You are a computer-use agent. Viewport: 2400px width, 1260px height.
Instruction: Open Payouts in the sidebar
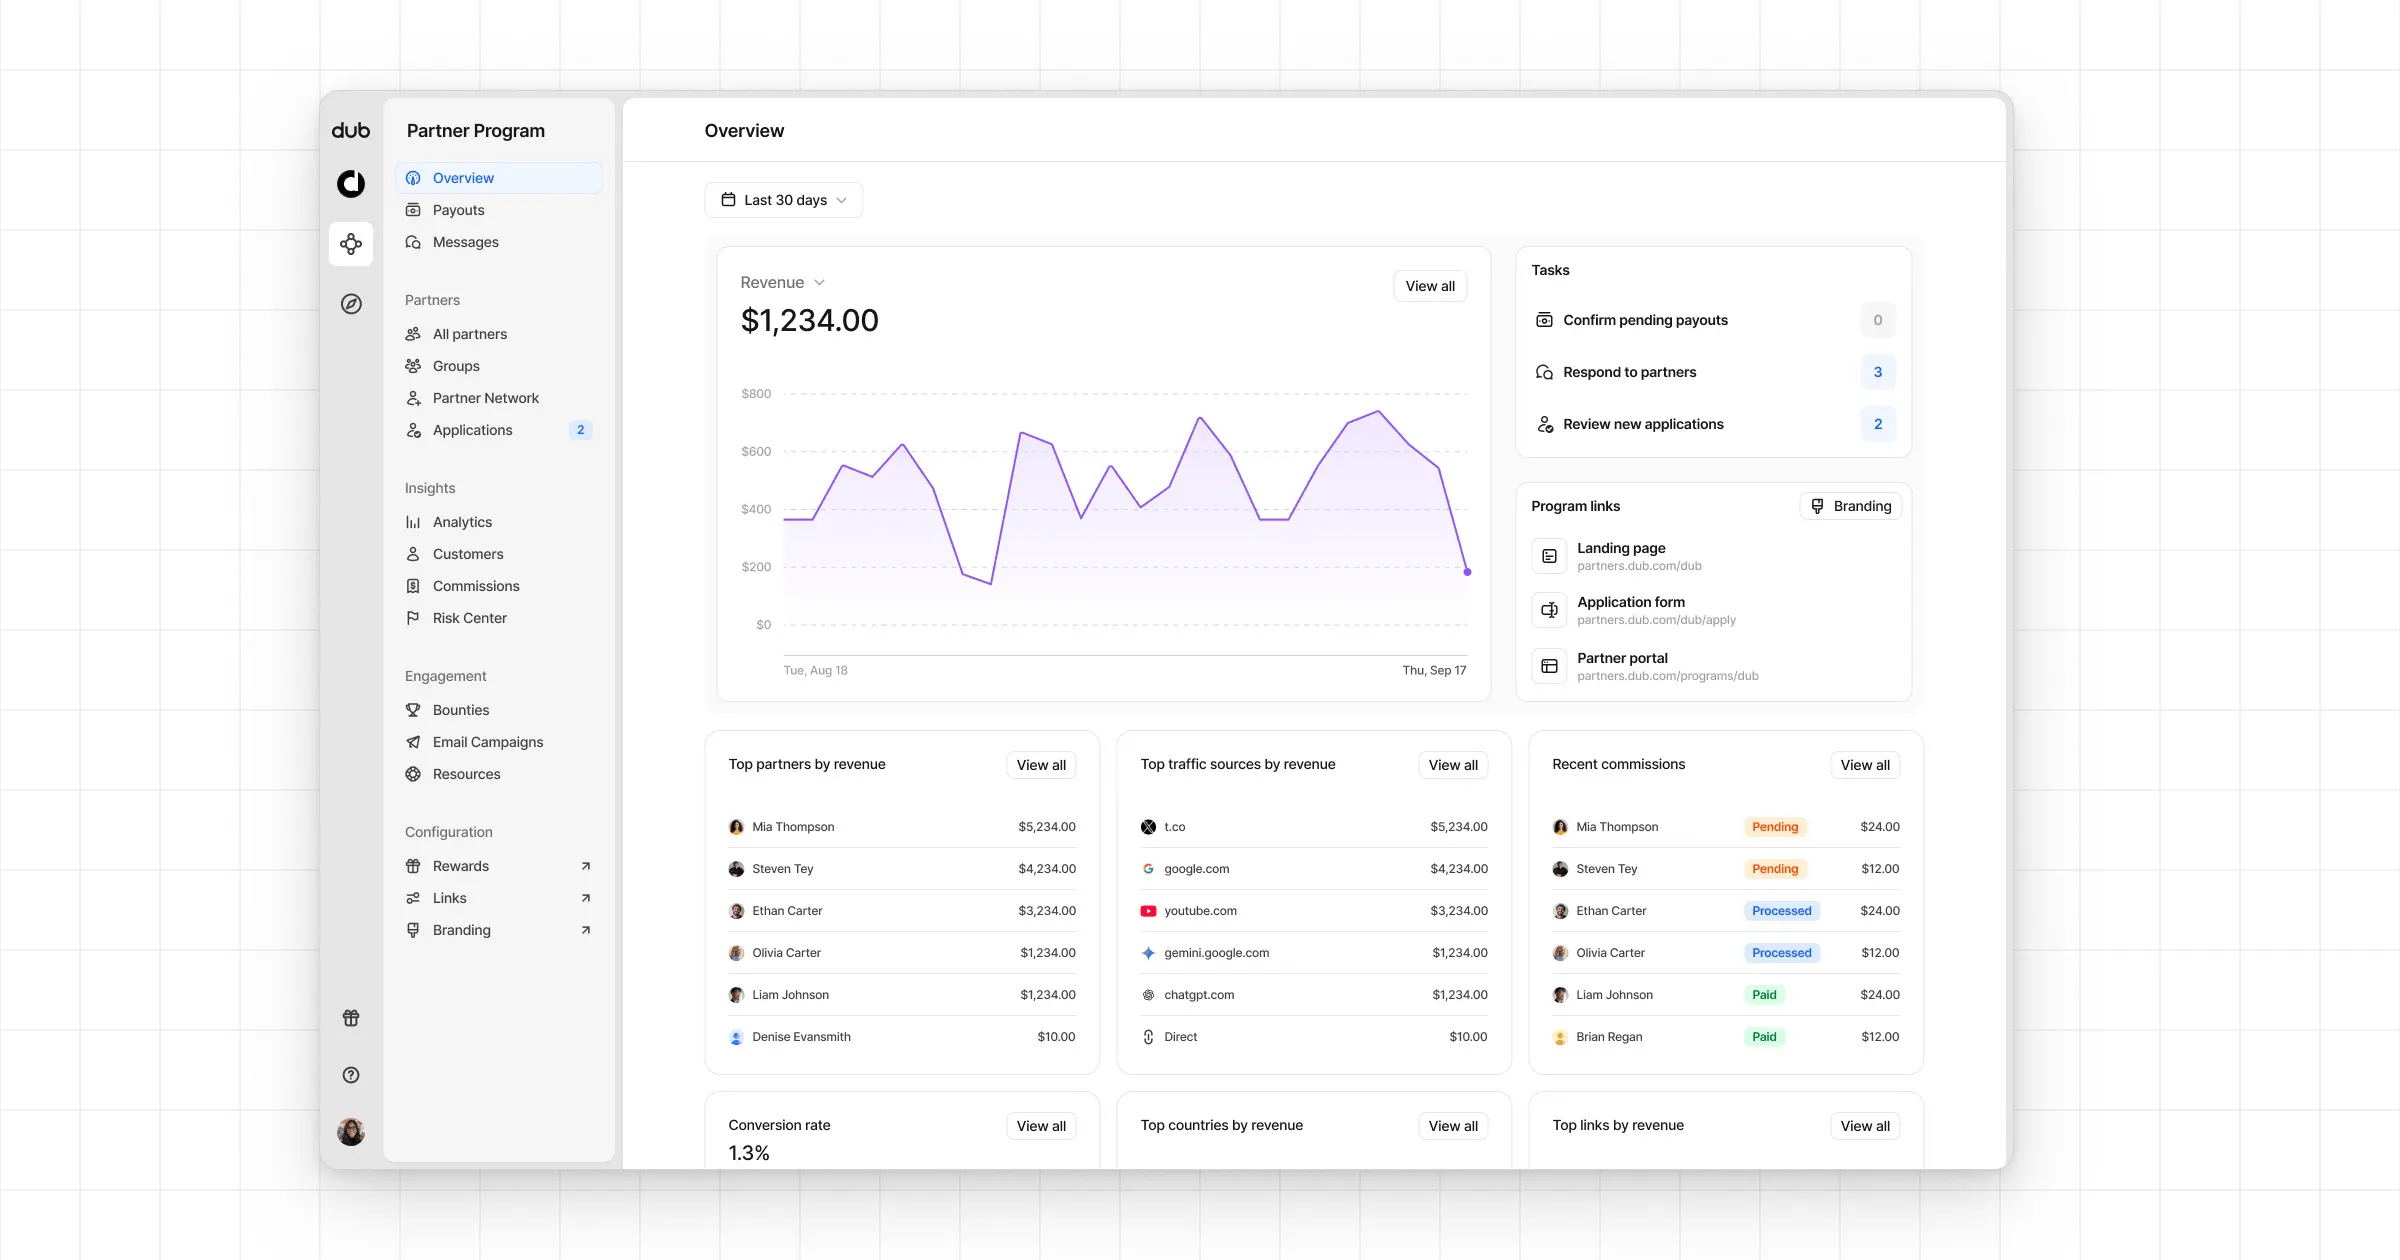[x=499, y=210]
